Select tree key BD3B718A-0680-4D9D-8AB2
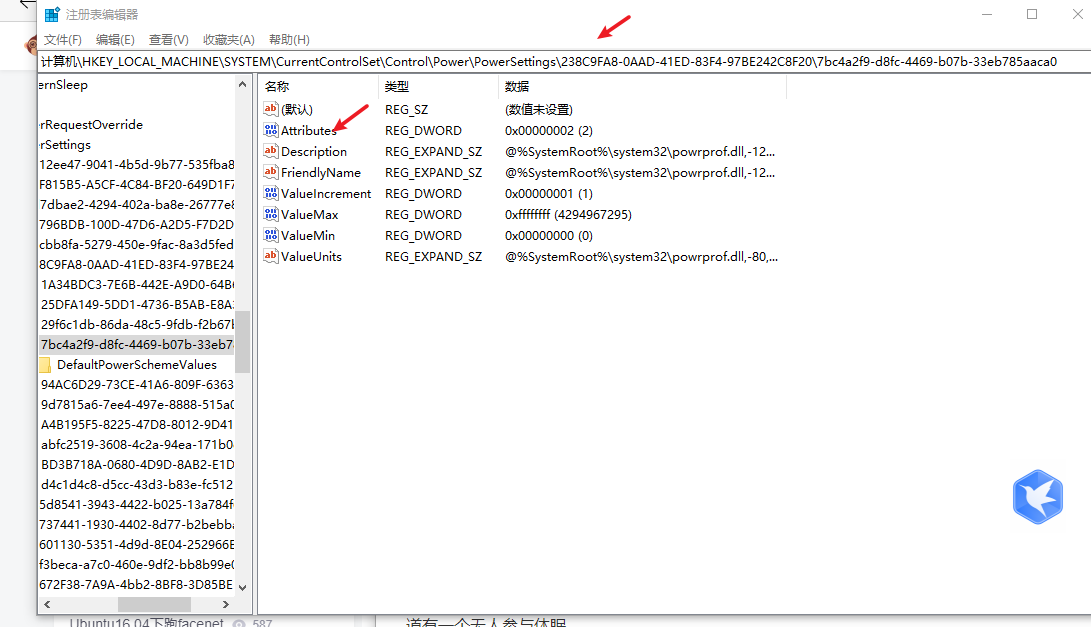Screen dimensions: 1091x627 tap(137, 464)
